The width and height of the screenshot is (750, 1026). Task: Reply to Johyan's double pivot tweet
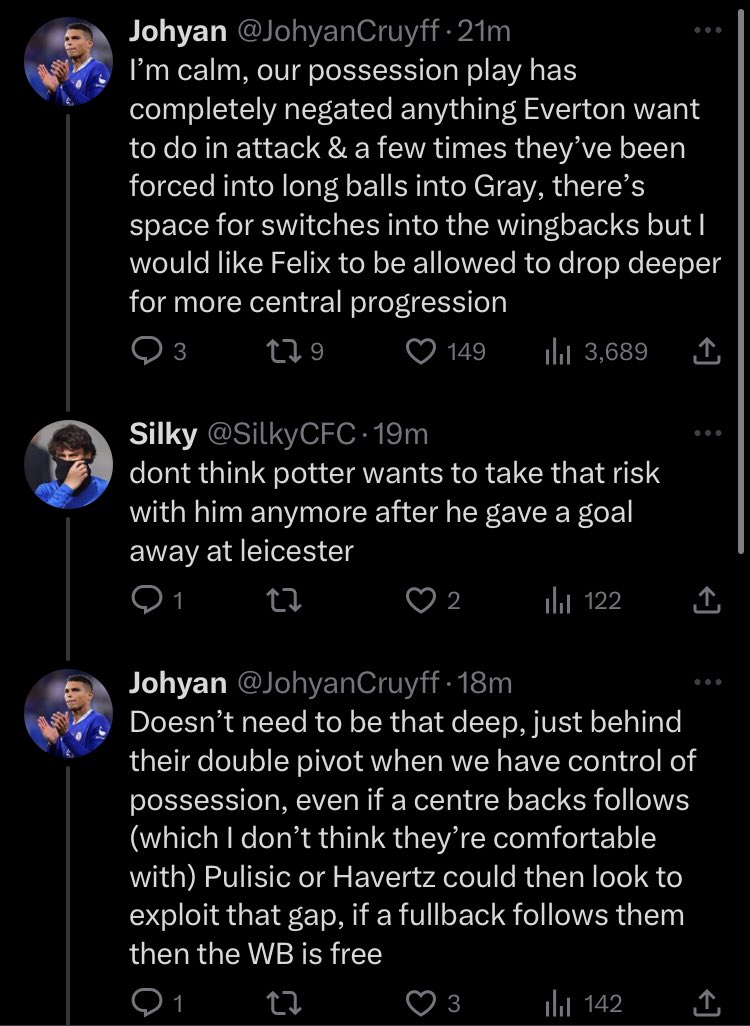[x=147, y=1002]
